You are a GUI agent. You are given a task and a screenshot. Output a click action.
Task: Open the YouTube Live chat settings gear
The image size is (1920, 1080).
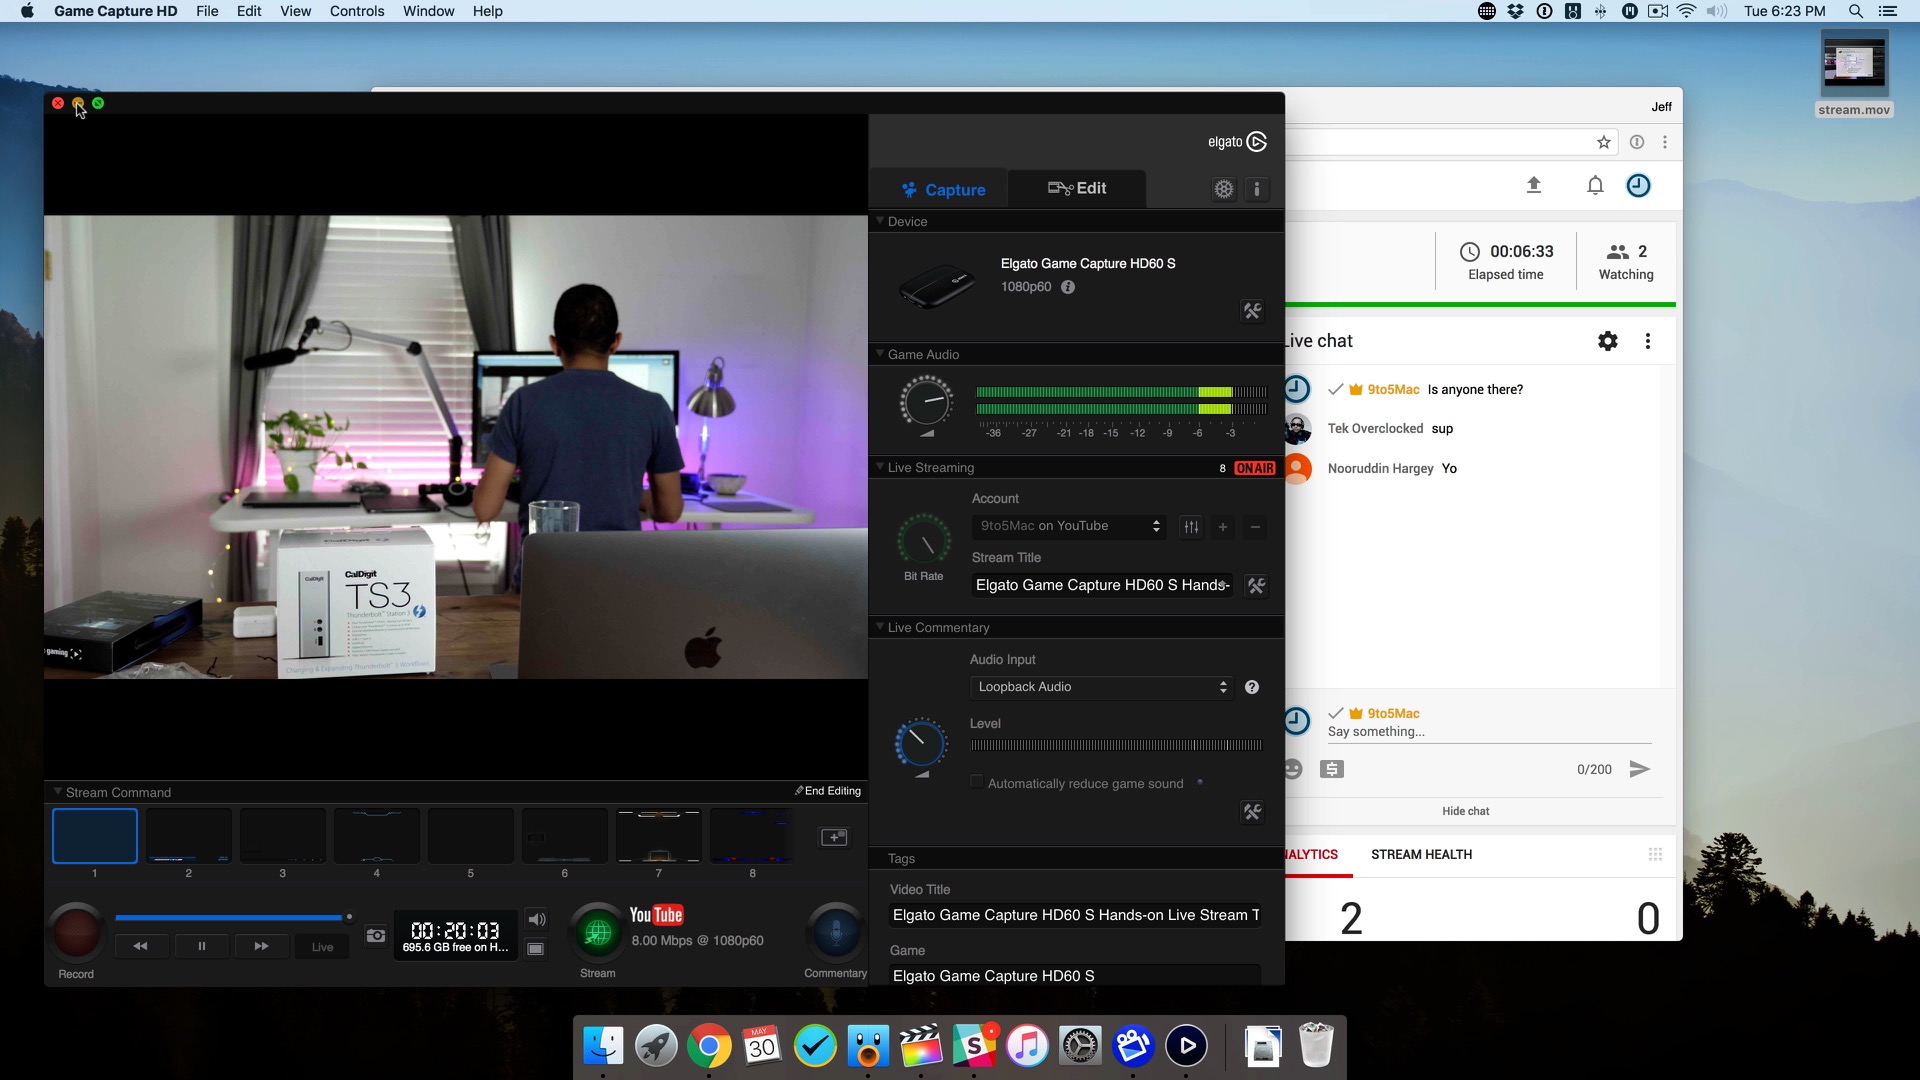tap(1607, 341)
